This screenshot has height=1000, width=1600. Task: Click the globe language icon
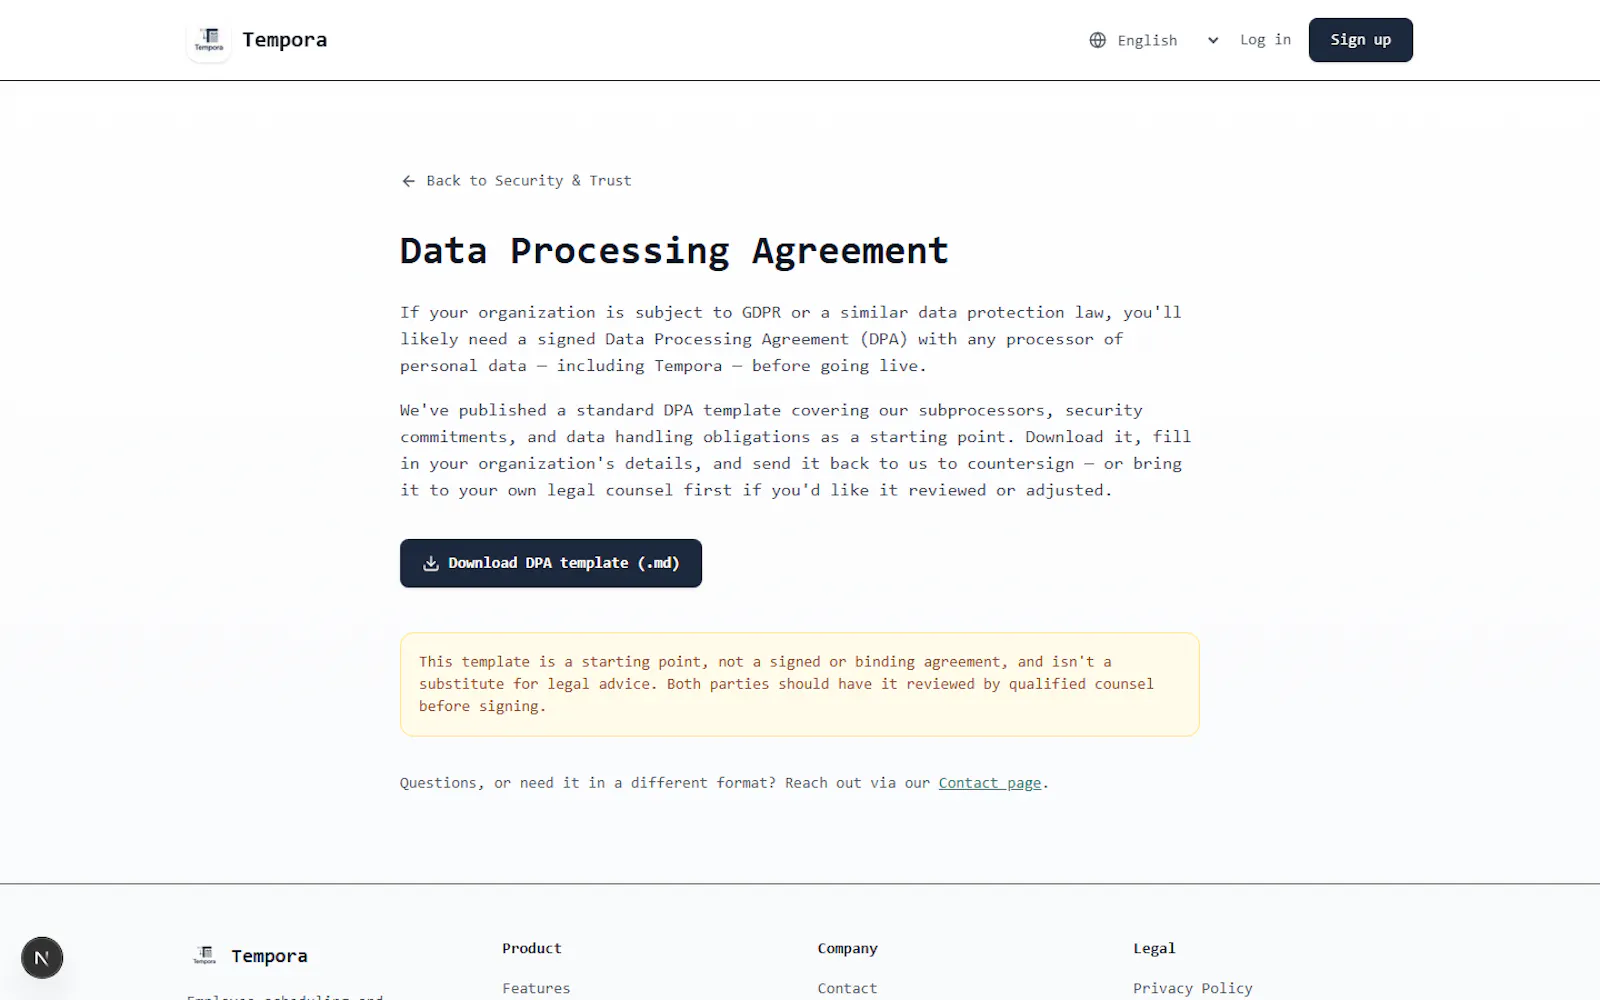[x=1098, y=40]
